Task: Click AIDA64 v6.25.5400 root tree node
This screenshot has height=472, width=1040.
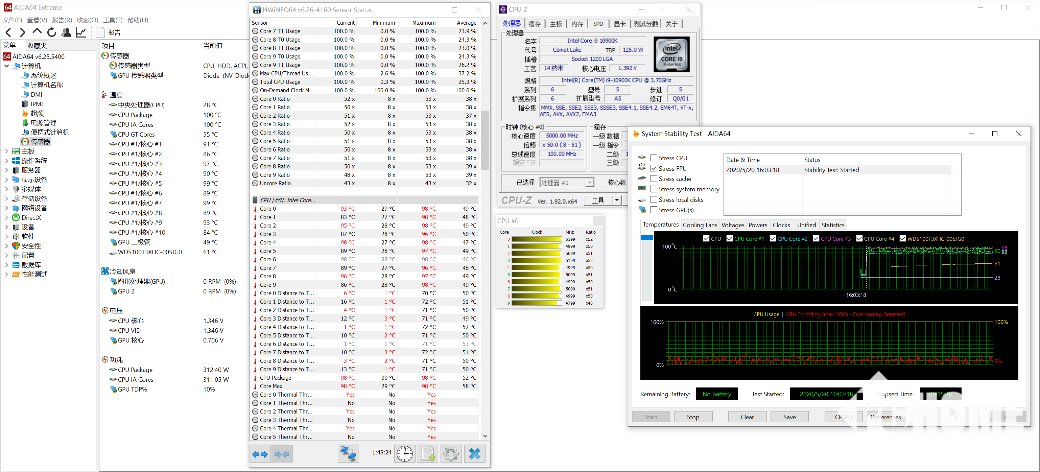Action: [32, 56]
